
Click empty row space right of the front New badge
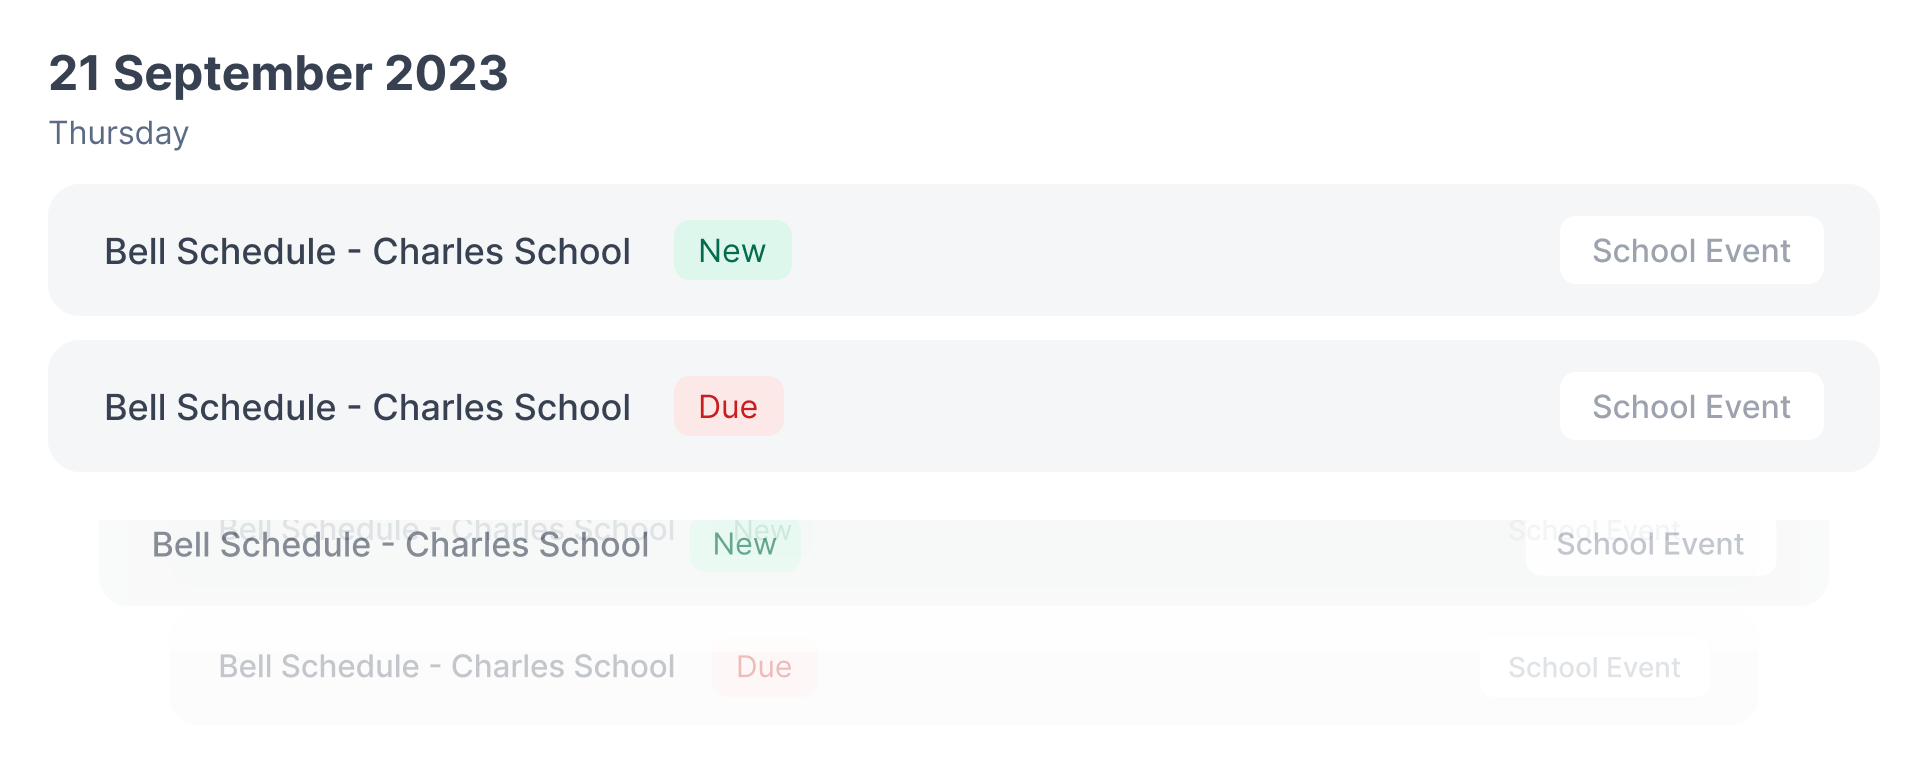1170,251
